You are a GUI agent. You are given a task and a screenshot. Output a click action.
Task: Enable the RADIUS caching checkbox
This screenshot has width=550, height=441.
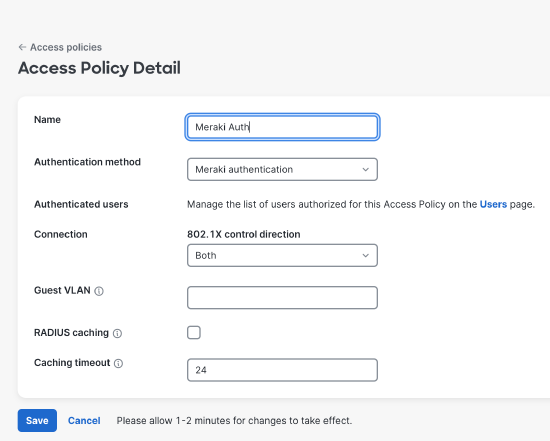pos(194,333)
